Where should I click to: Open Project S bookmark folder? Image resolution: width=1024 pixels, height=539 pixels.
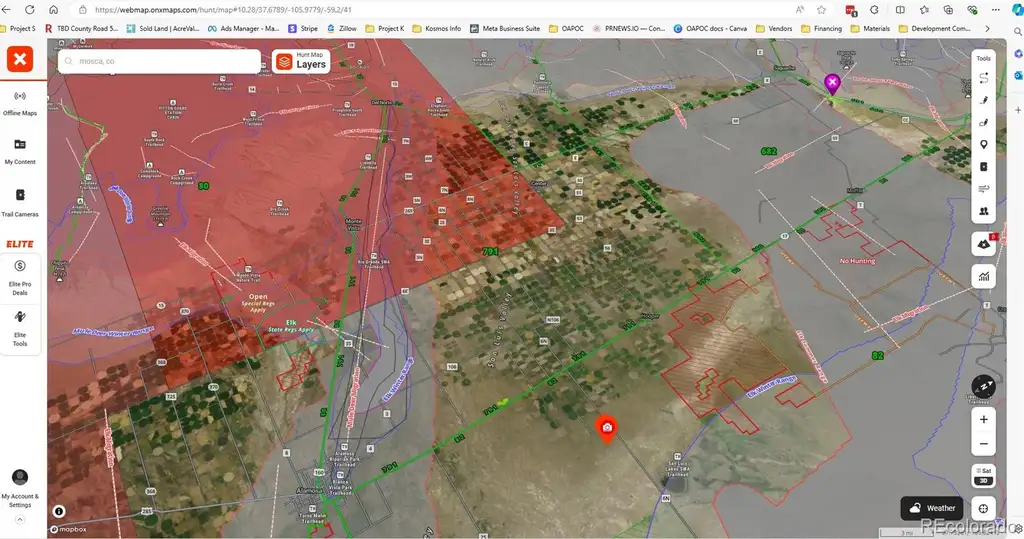point(18,29)
